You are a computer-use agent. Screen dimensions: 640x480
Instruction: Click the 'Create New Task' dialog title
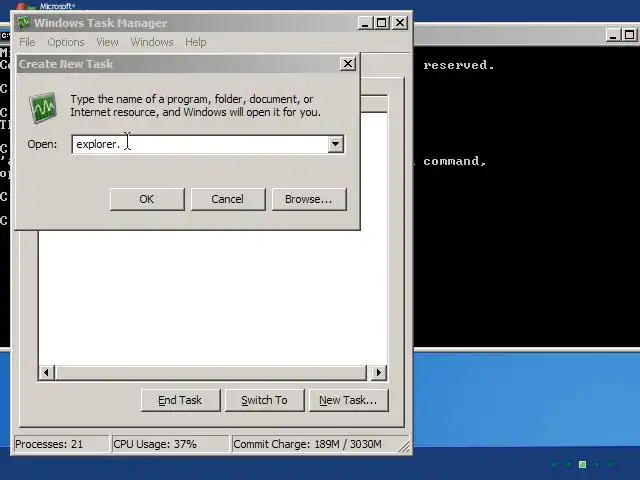pos(66,64)
